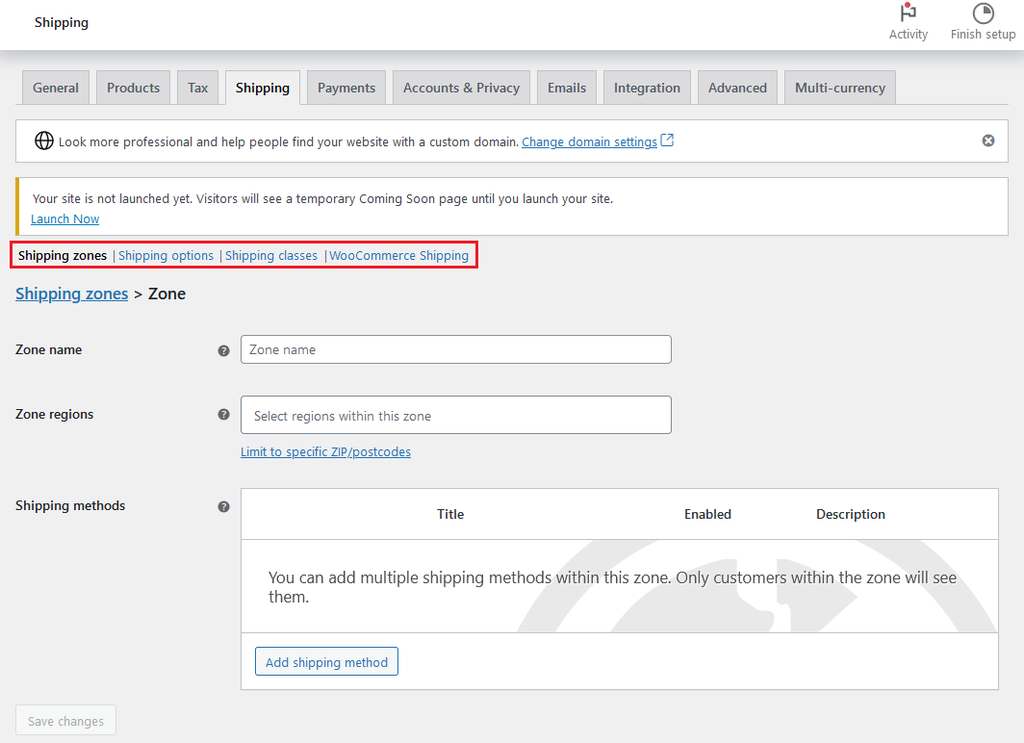
Task: Click the Zone name help icon
Action: point(224,351)
